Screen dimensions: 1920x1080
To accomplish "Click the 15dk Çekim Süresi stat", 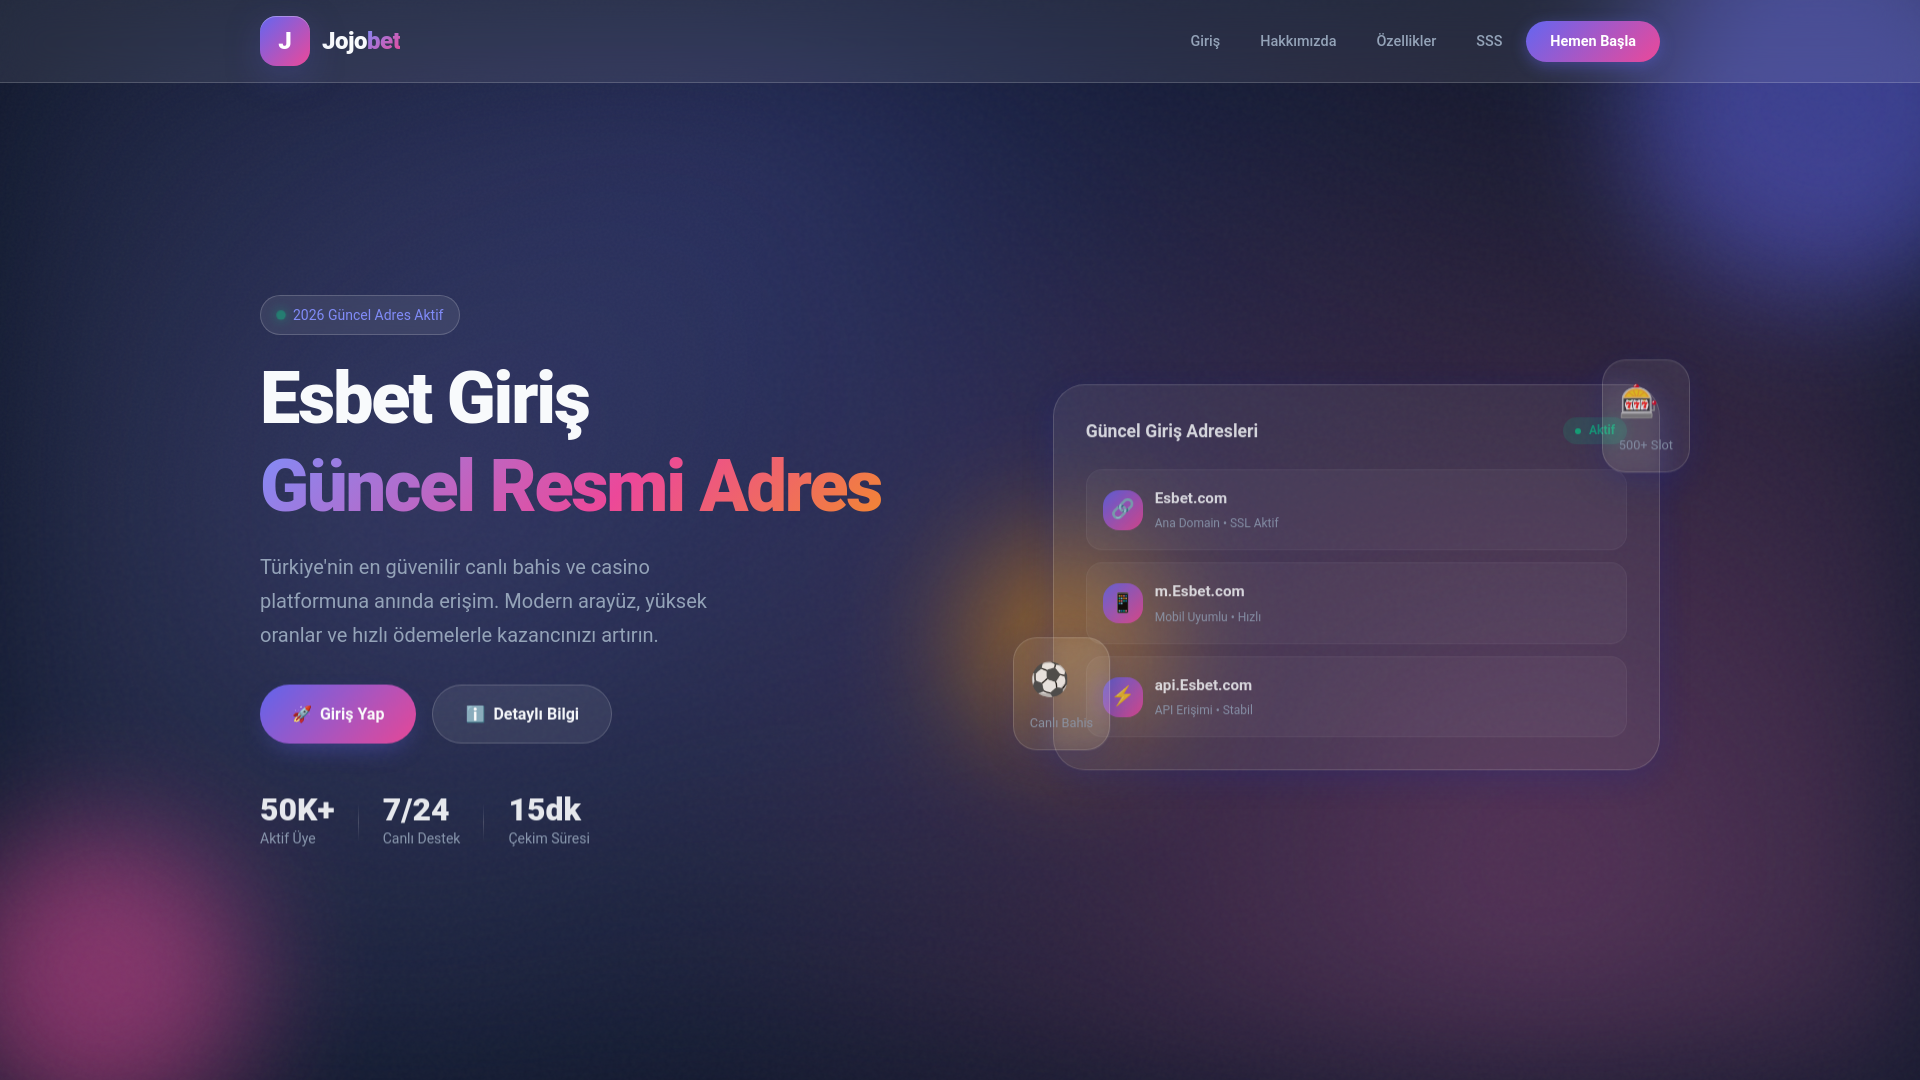I will coord(549,820).
